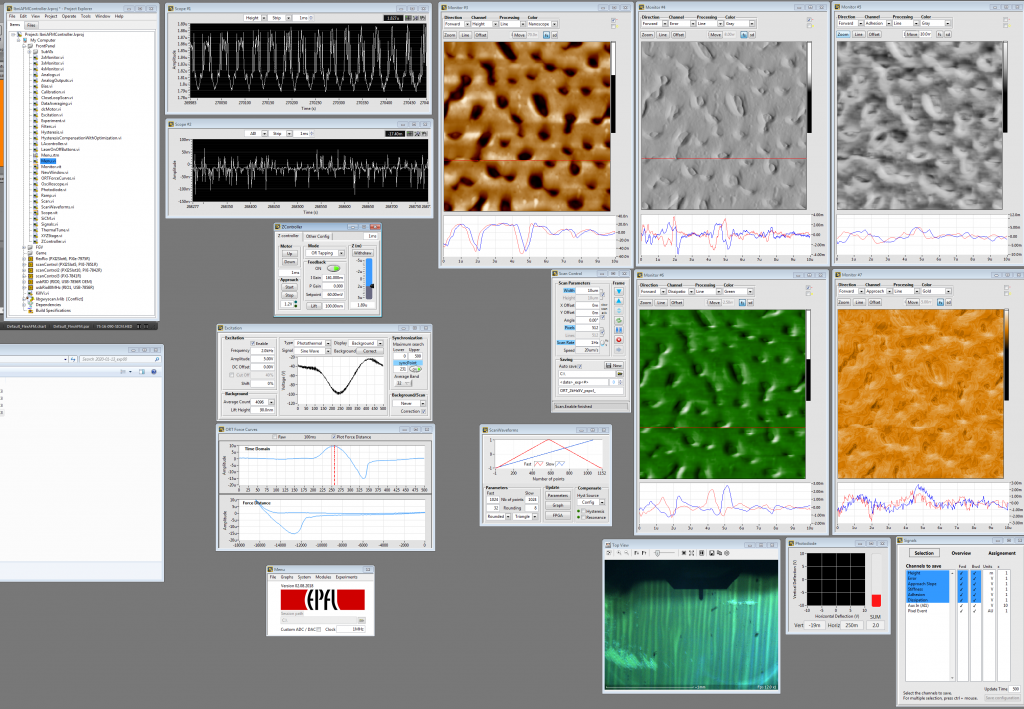1024x709 pixels.
Task: Select the Stiffness channel in Signals list
Action: pos(916,589)
